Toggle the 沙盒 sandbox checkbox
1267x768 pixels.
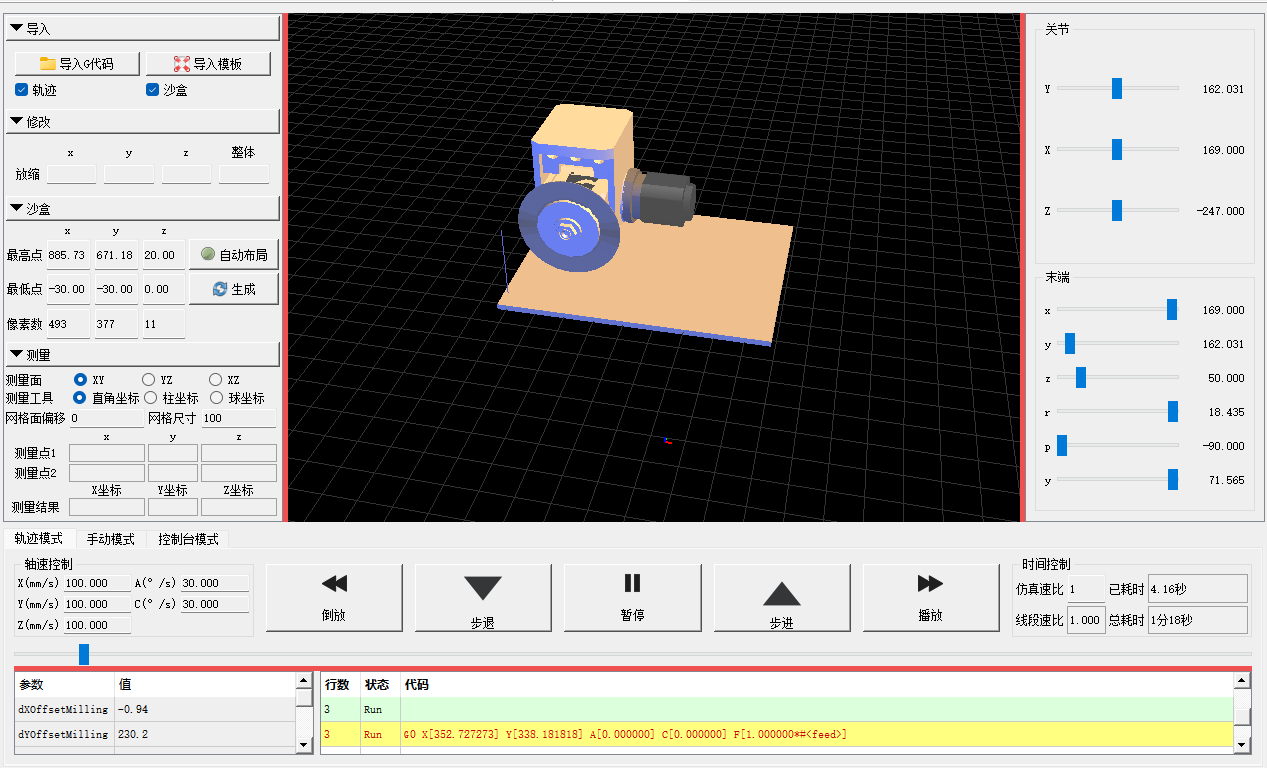click(153, 90)
